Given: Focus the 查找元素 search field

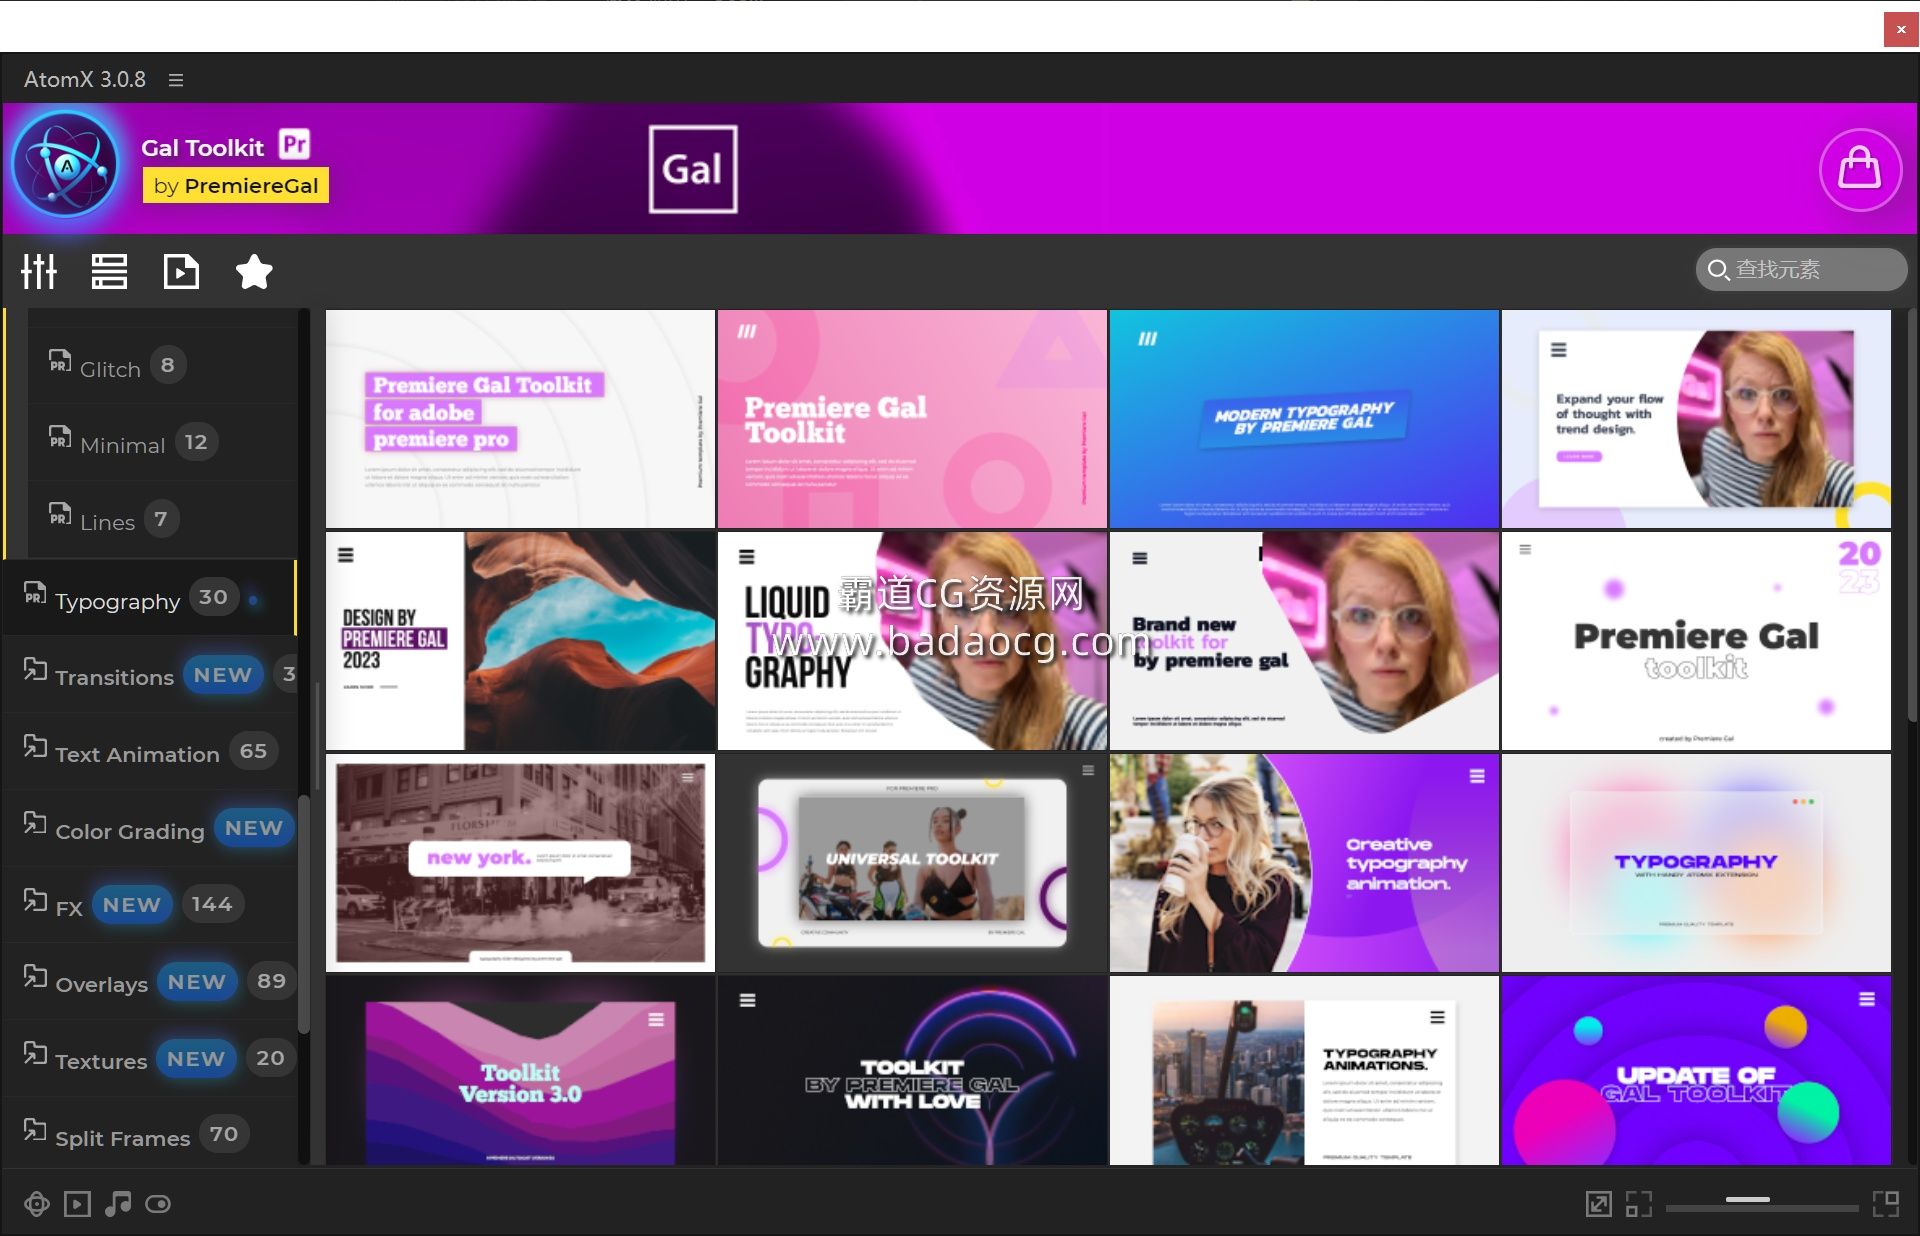Looking at the screenshot, I should tap(1801, 270).
